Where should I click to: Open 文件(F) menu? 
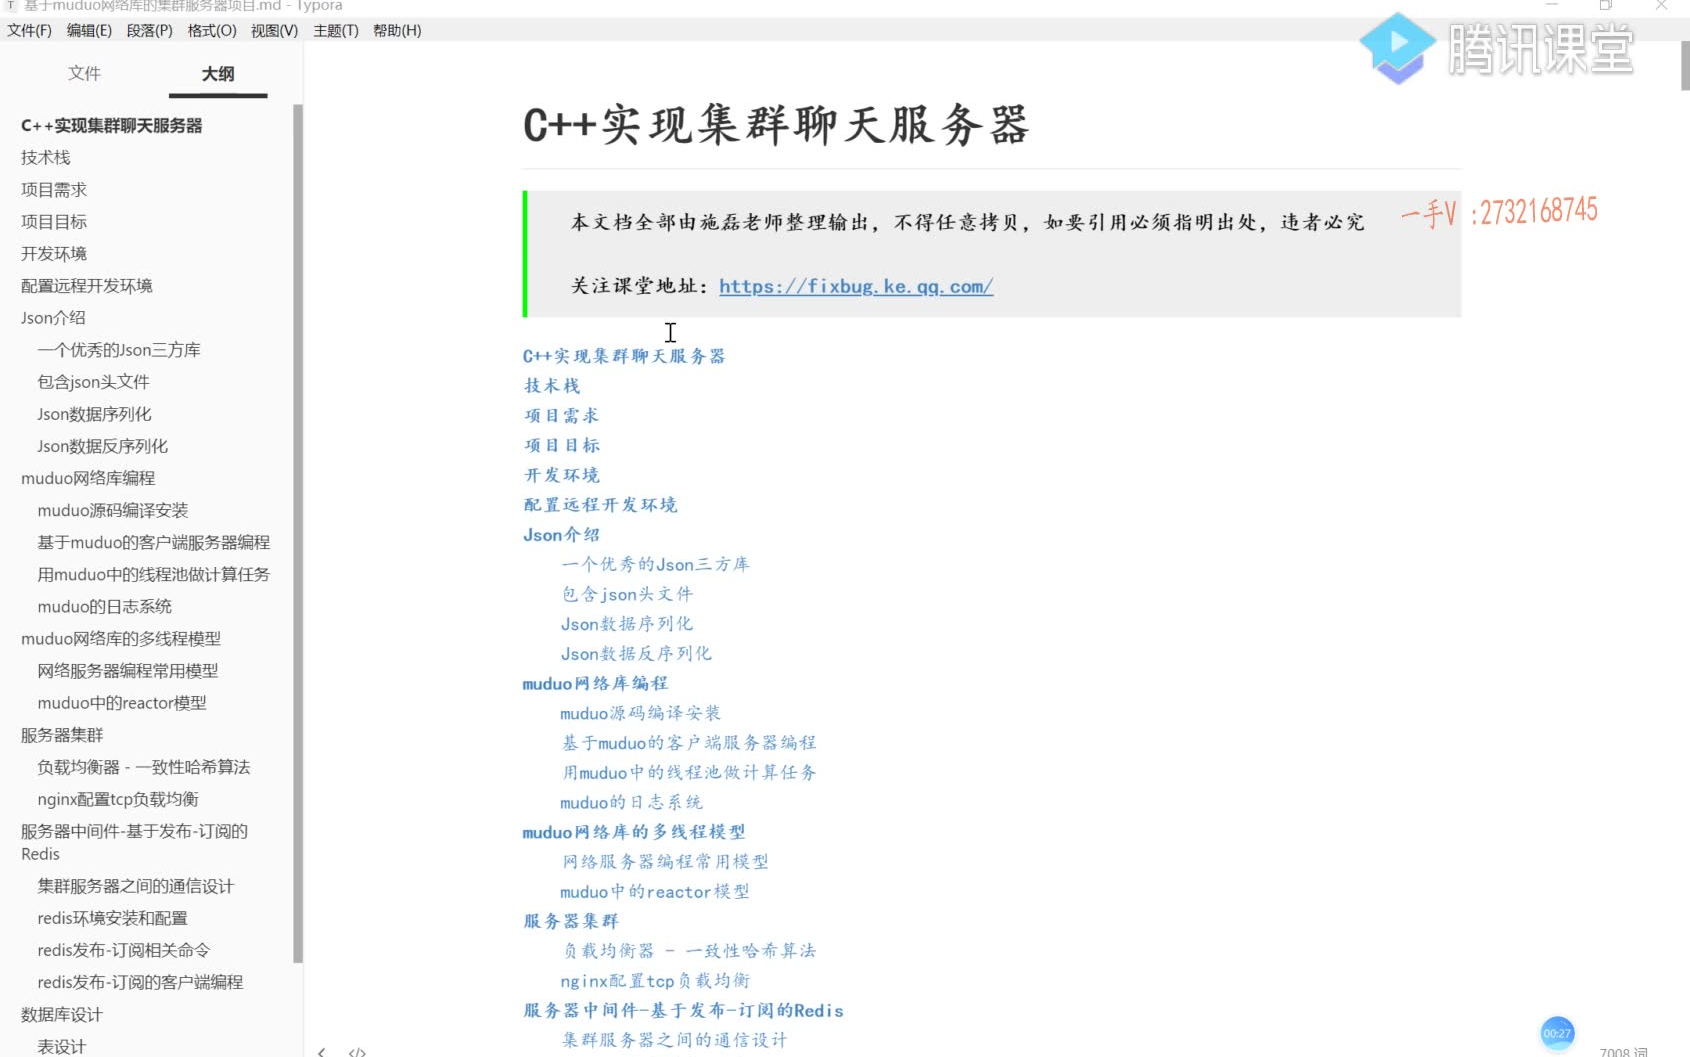(x=29, y=30)
